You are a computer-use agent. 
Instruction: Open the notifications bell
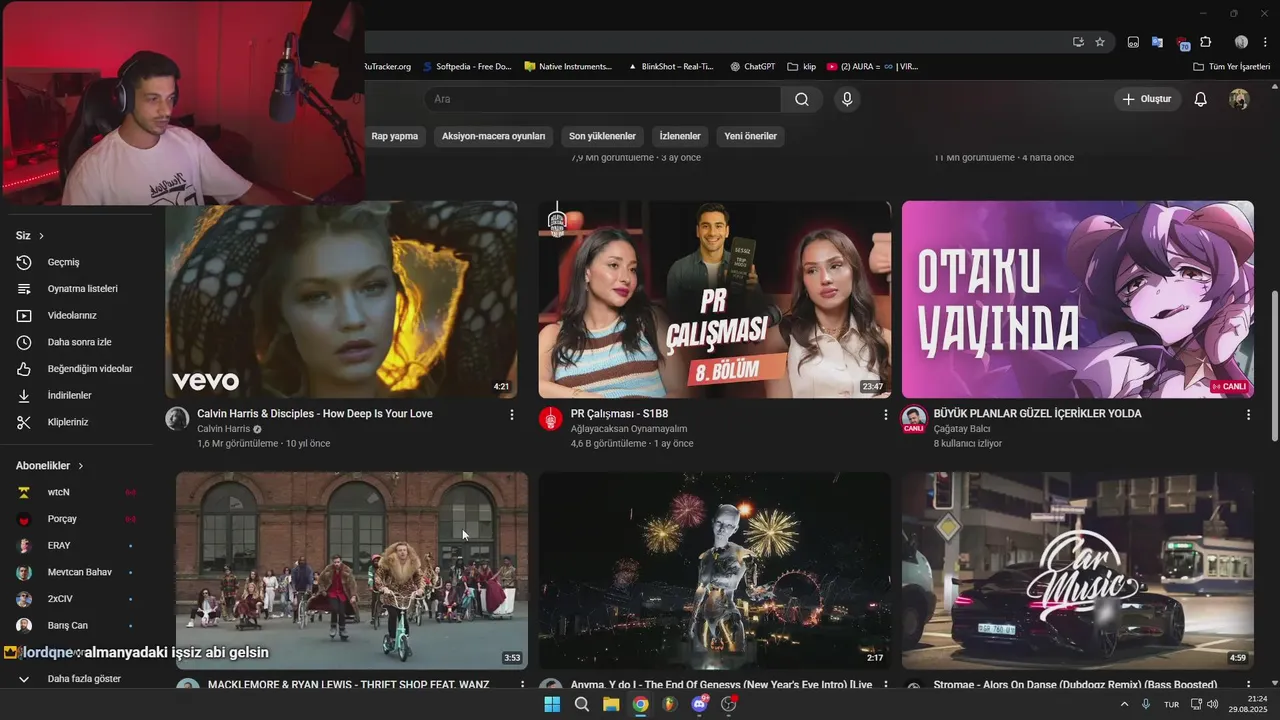coord(1201,99)
